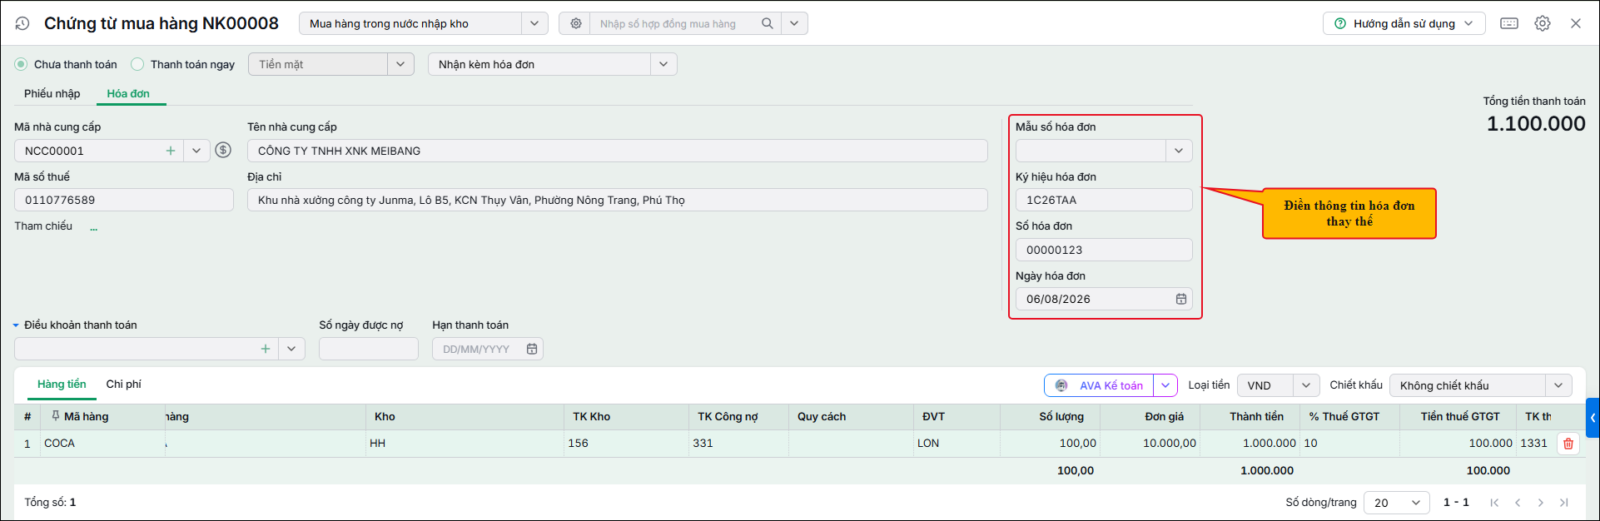Screen dimensions: 1600x521
Task: Click the dollar icon next to supplier code
Action: (x=223, y=150)
